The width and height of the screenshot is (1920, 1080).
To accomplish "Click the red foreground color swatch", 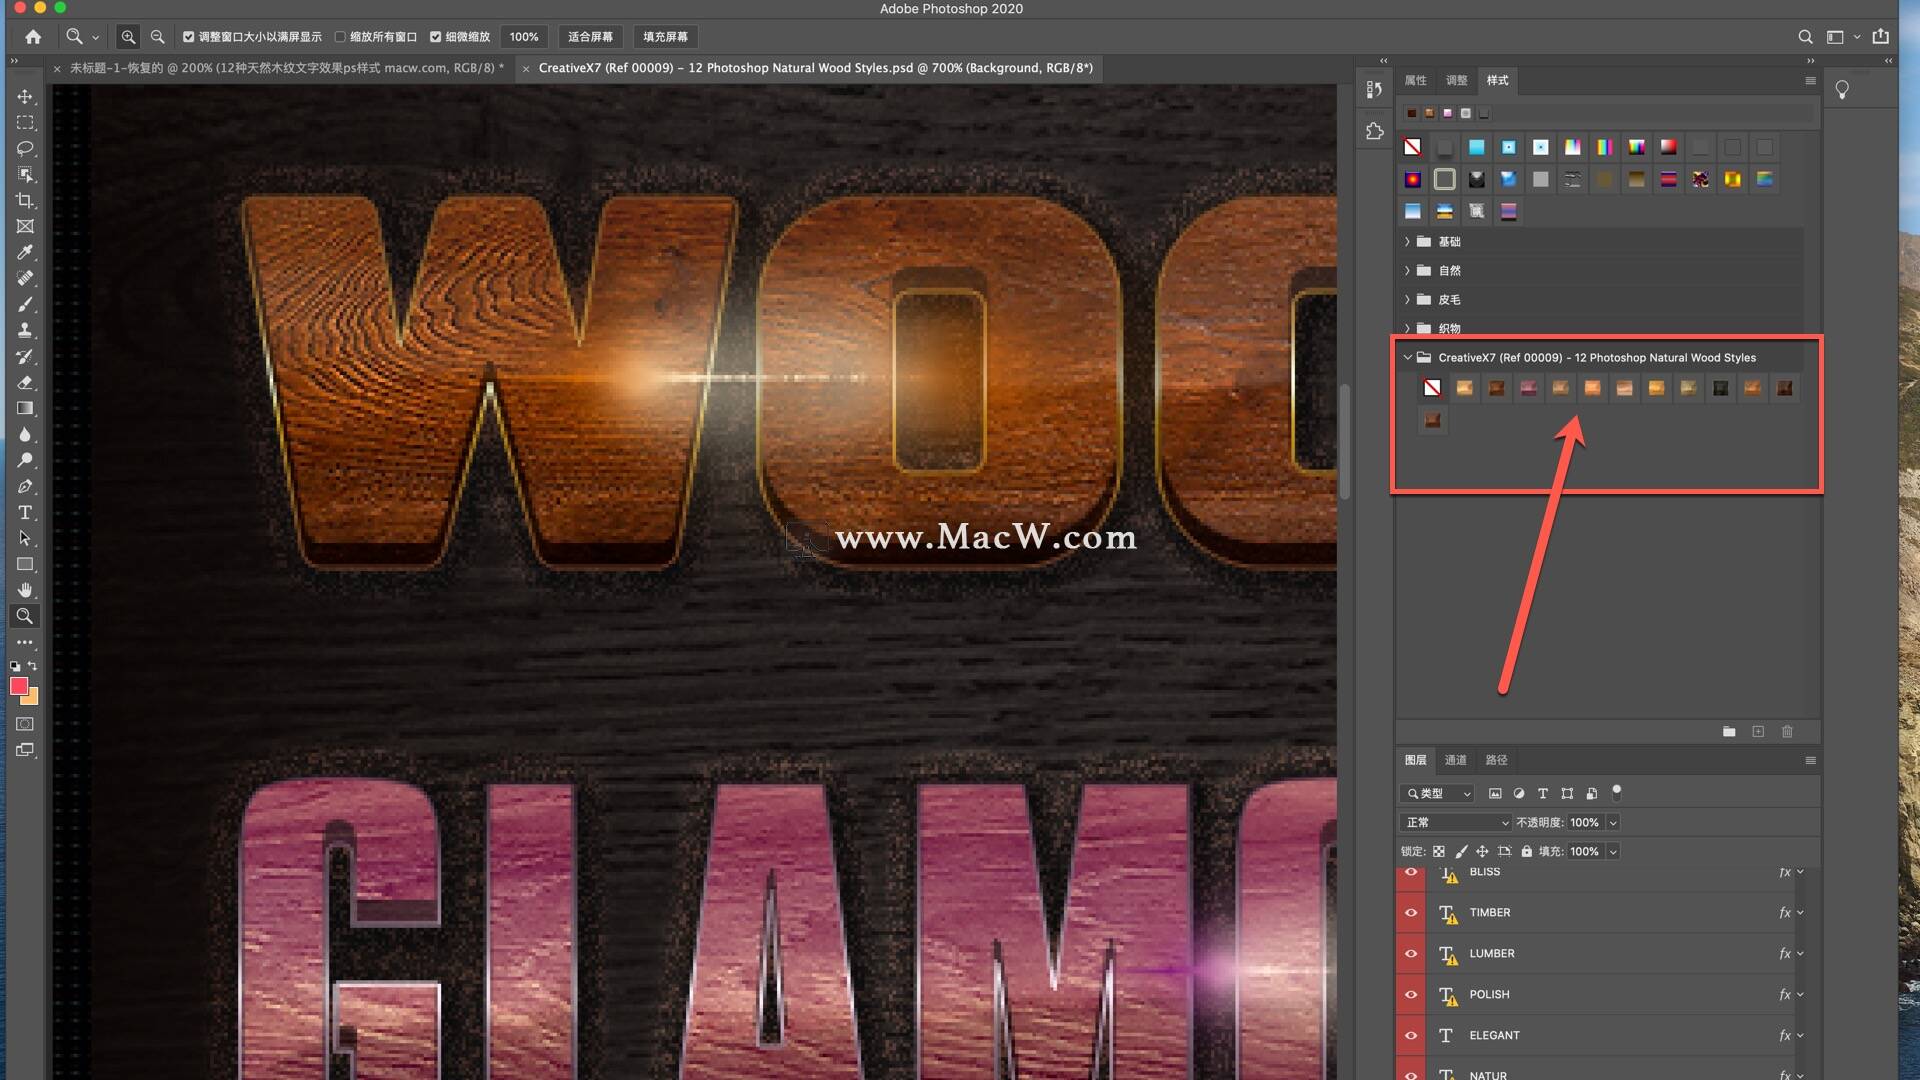I will click(x=18, y=686).
